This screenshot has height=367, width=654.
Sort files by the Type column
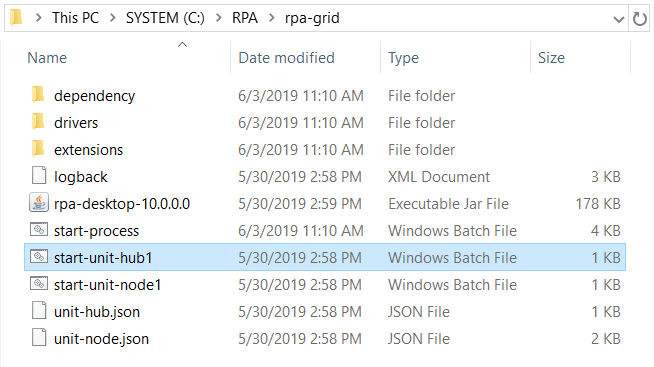click(x=403, y=58)
